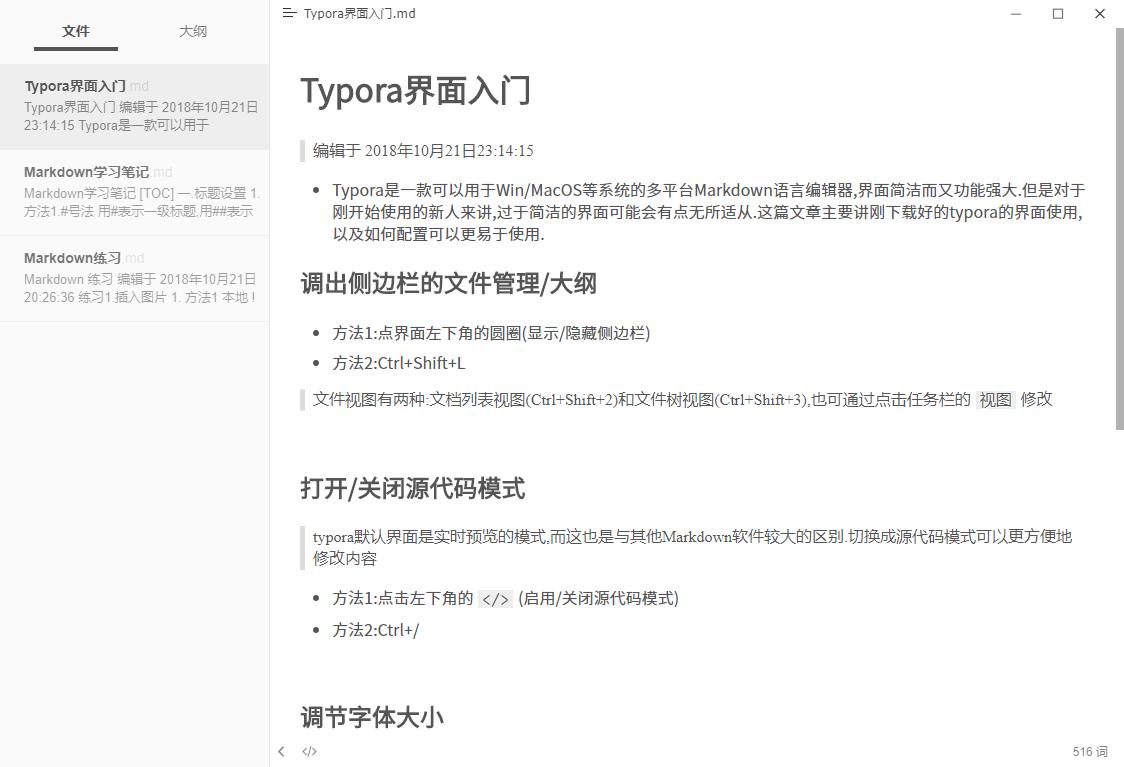Toggle source code mode icon at bottom
The height and width of the screenshot is (767, 1124).
(309, 751)
